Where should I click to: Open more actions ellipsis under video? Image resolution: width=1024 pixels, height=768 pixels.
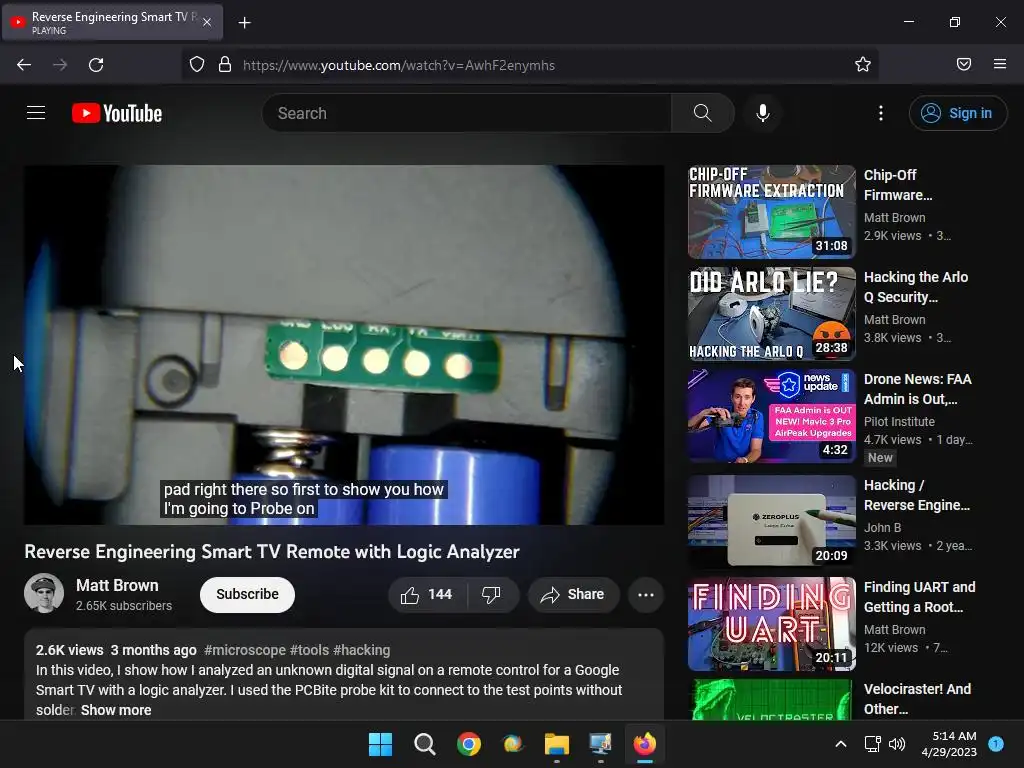(x=645, y=594)
